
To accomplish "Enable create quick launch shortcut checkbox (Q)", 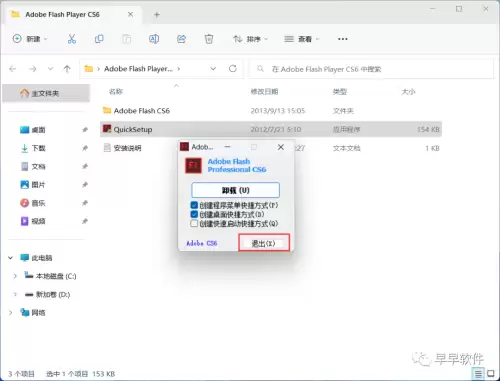I will tap(194, 223).
